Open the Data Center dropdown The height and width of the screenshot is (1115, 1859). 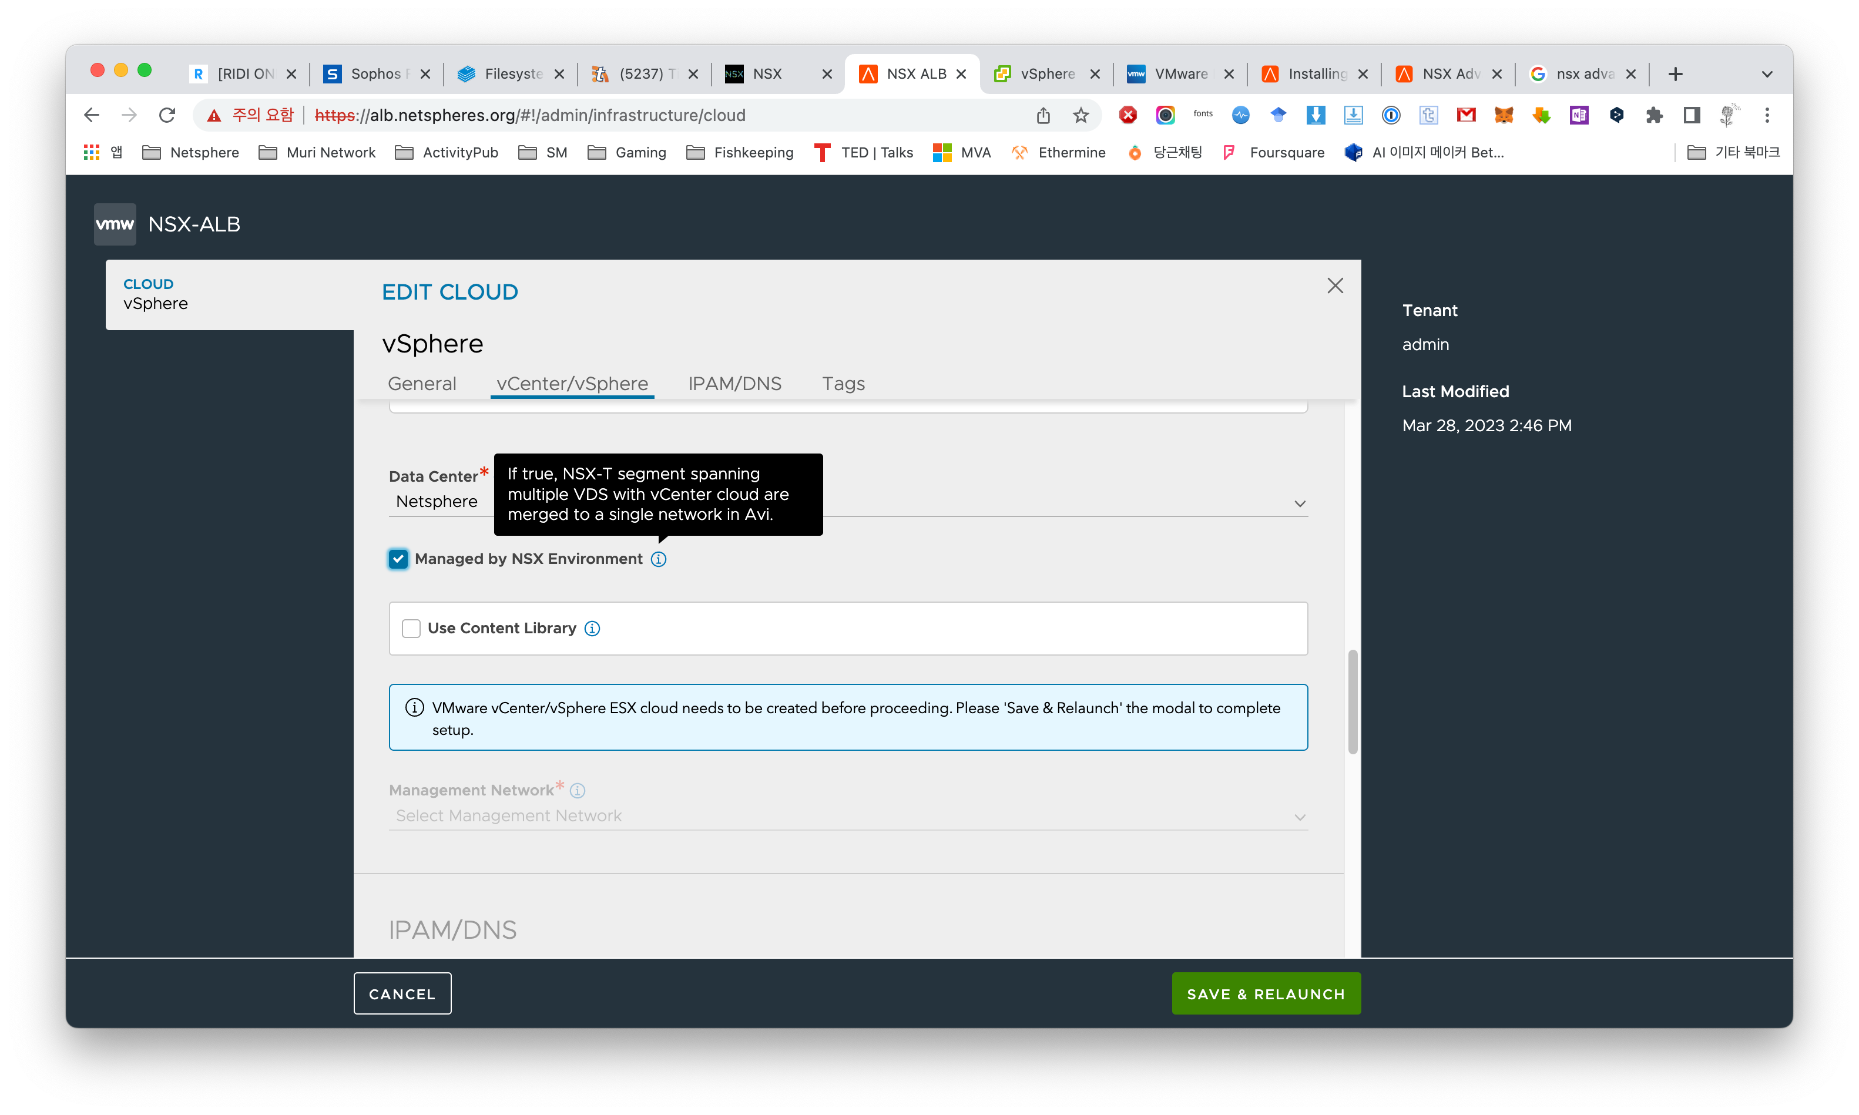[848, 502]
